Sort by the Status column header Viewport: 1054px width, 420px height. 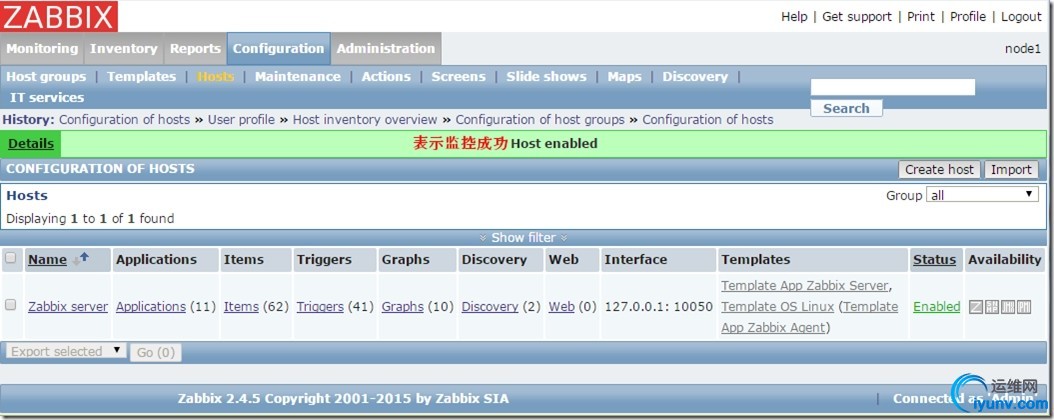[x=934, y=259]
